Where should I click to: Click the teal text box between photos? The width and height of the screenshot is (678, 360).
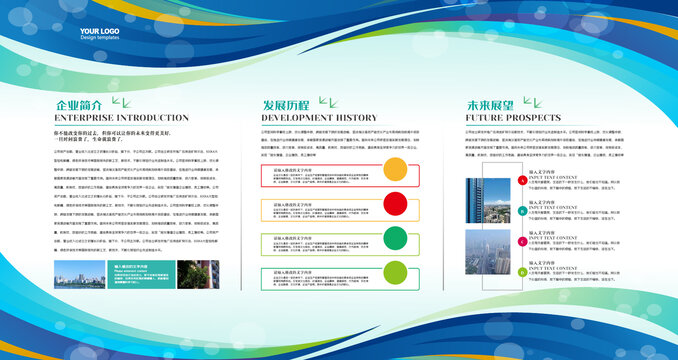point(141,274)
